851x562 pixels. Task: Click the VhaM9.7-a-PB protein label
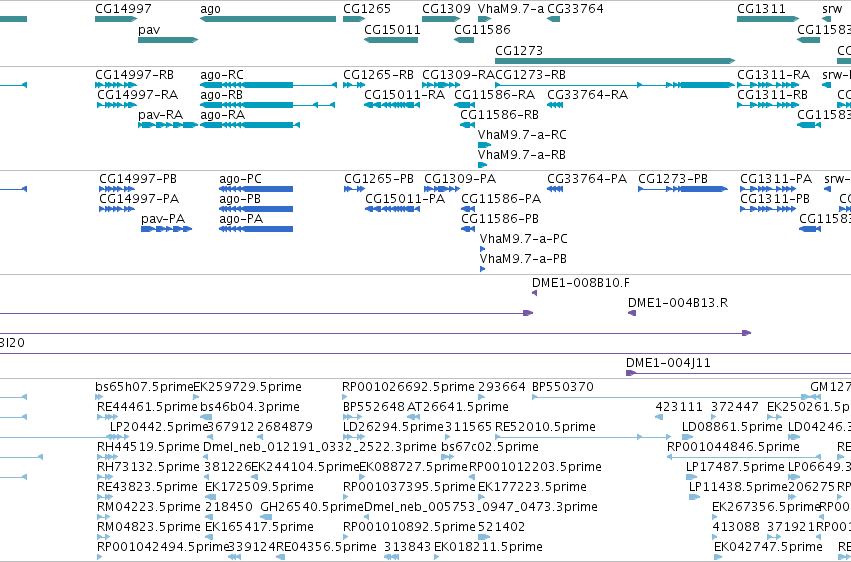tap(523, 259)
